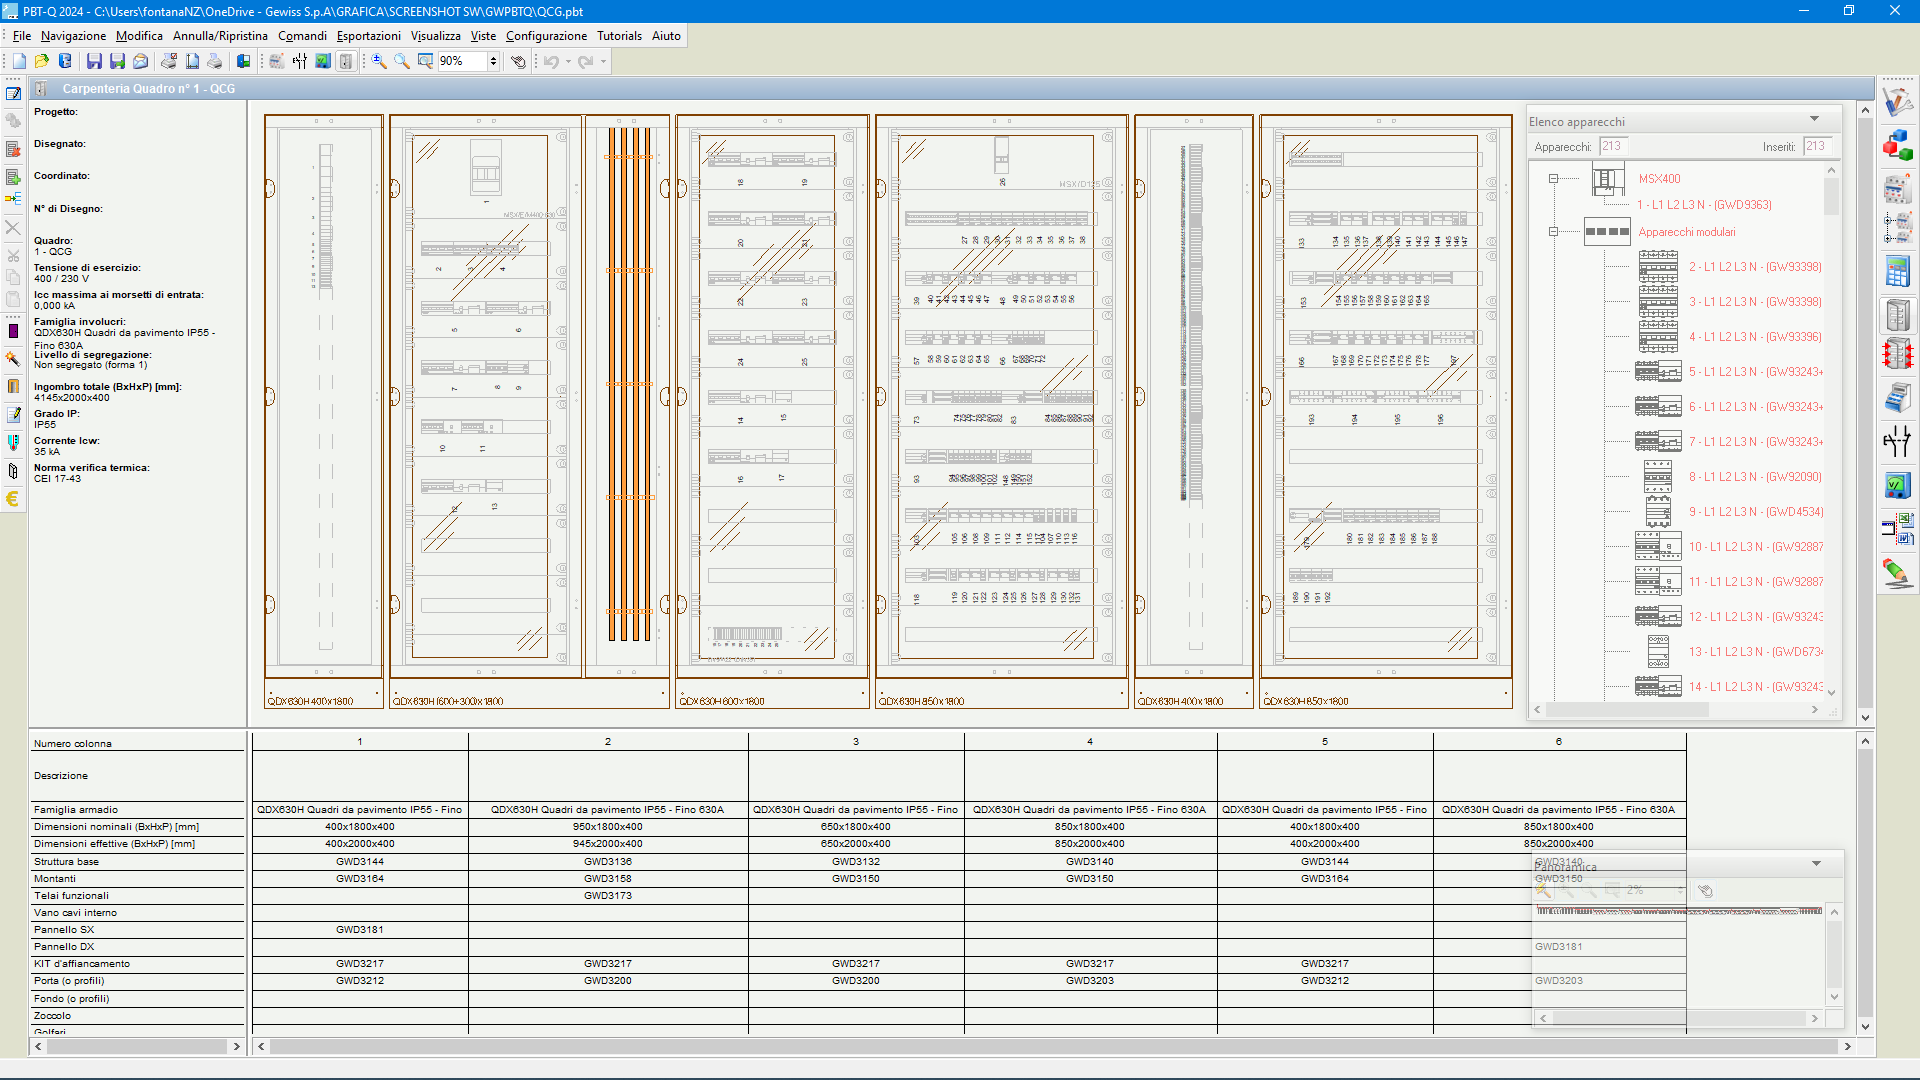1920x1080 pixels.
Task: Open the Esportazioni menu
Action: (x=368, y=36)
